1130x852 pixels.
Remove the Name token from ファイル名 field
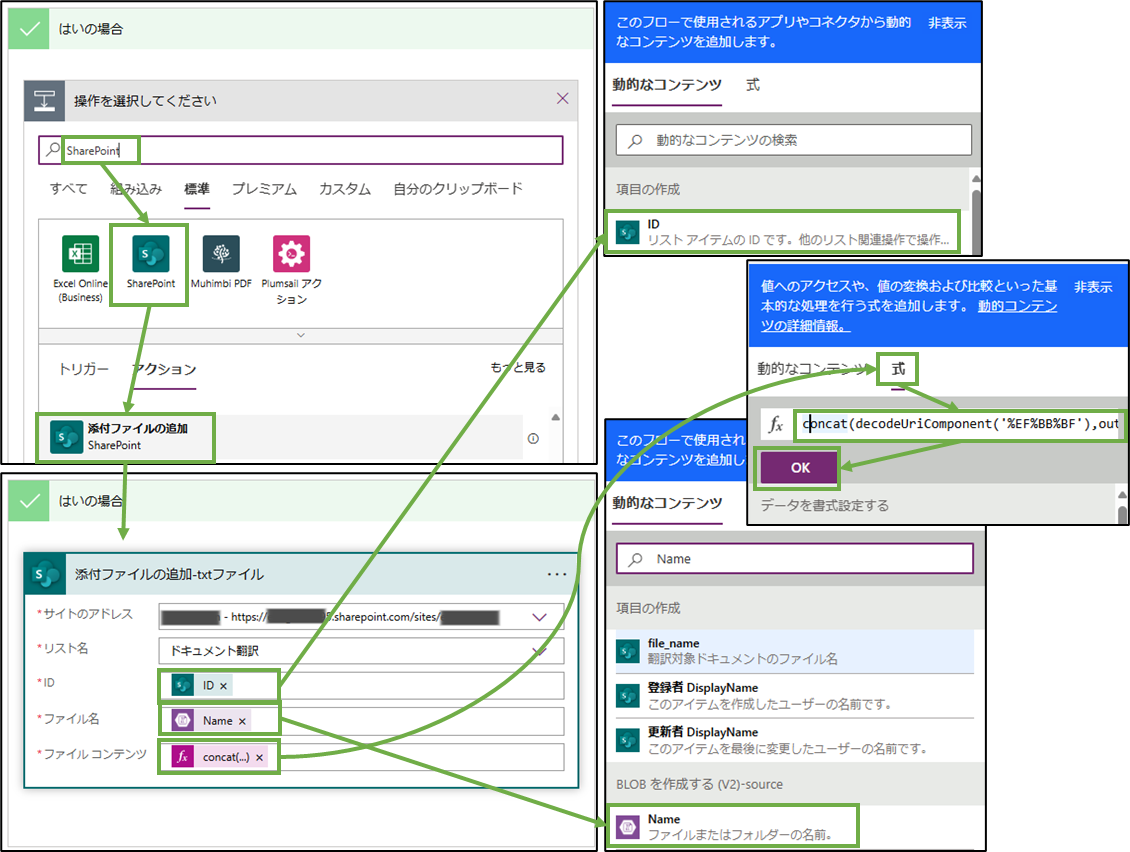(x=242, y=722)
